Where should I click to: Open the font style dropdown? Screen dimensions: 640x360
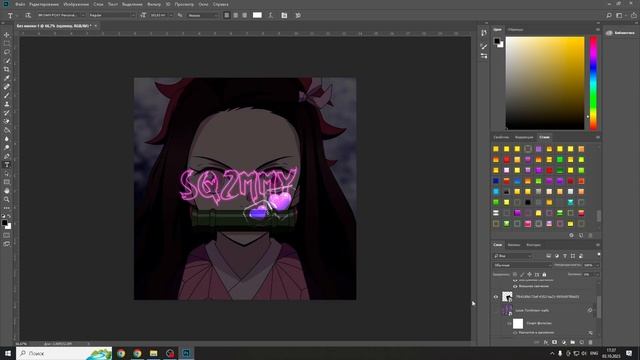(x=112, y=15)
